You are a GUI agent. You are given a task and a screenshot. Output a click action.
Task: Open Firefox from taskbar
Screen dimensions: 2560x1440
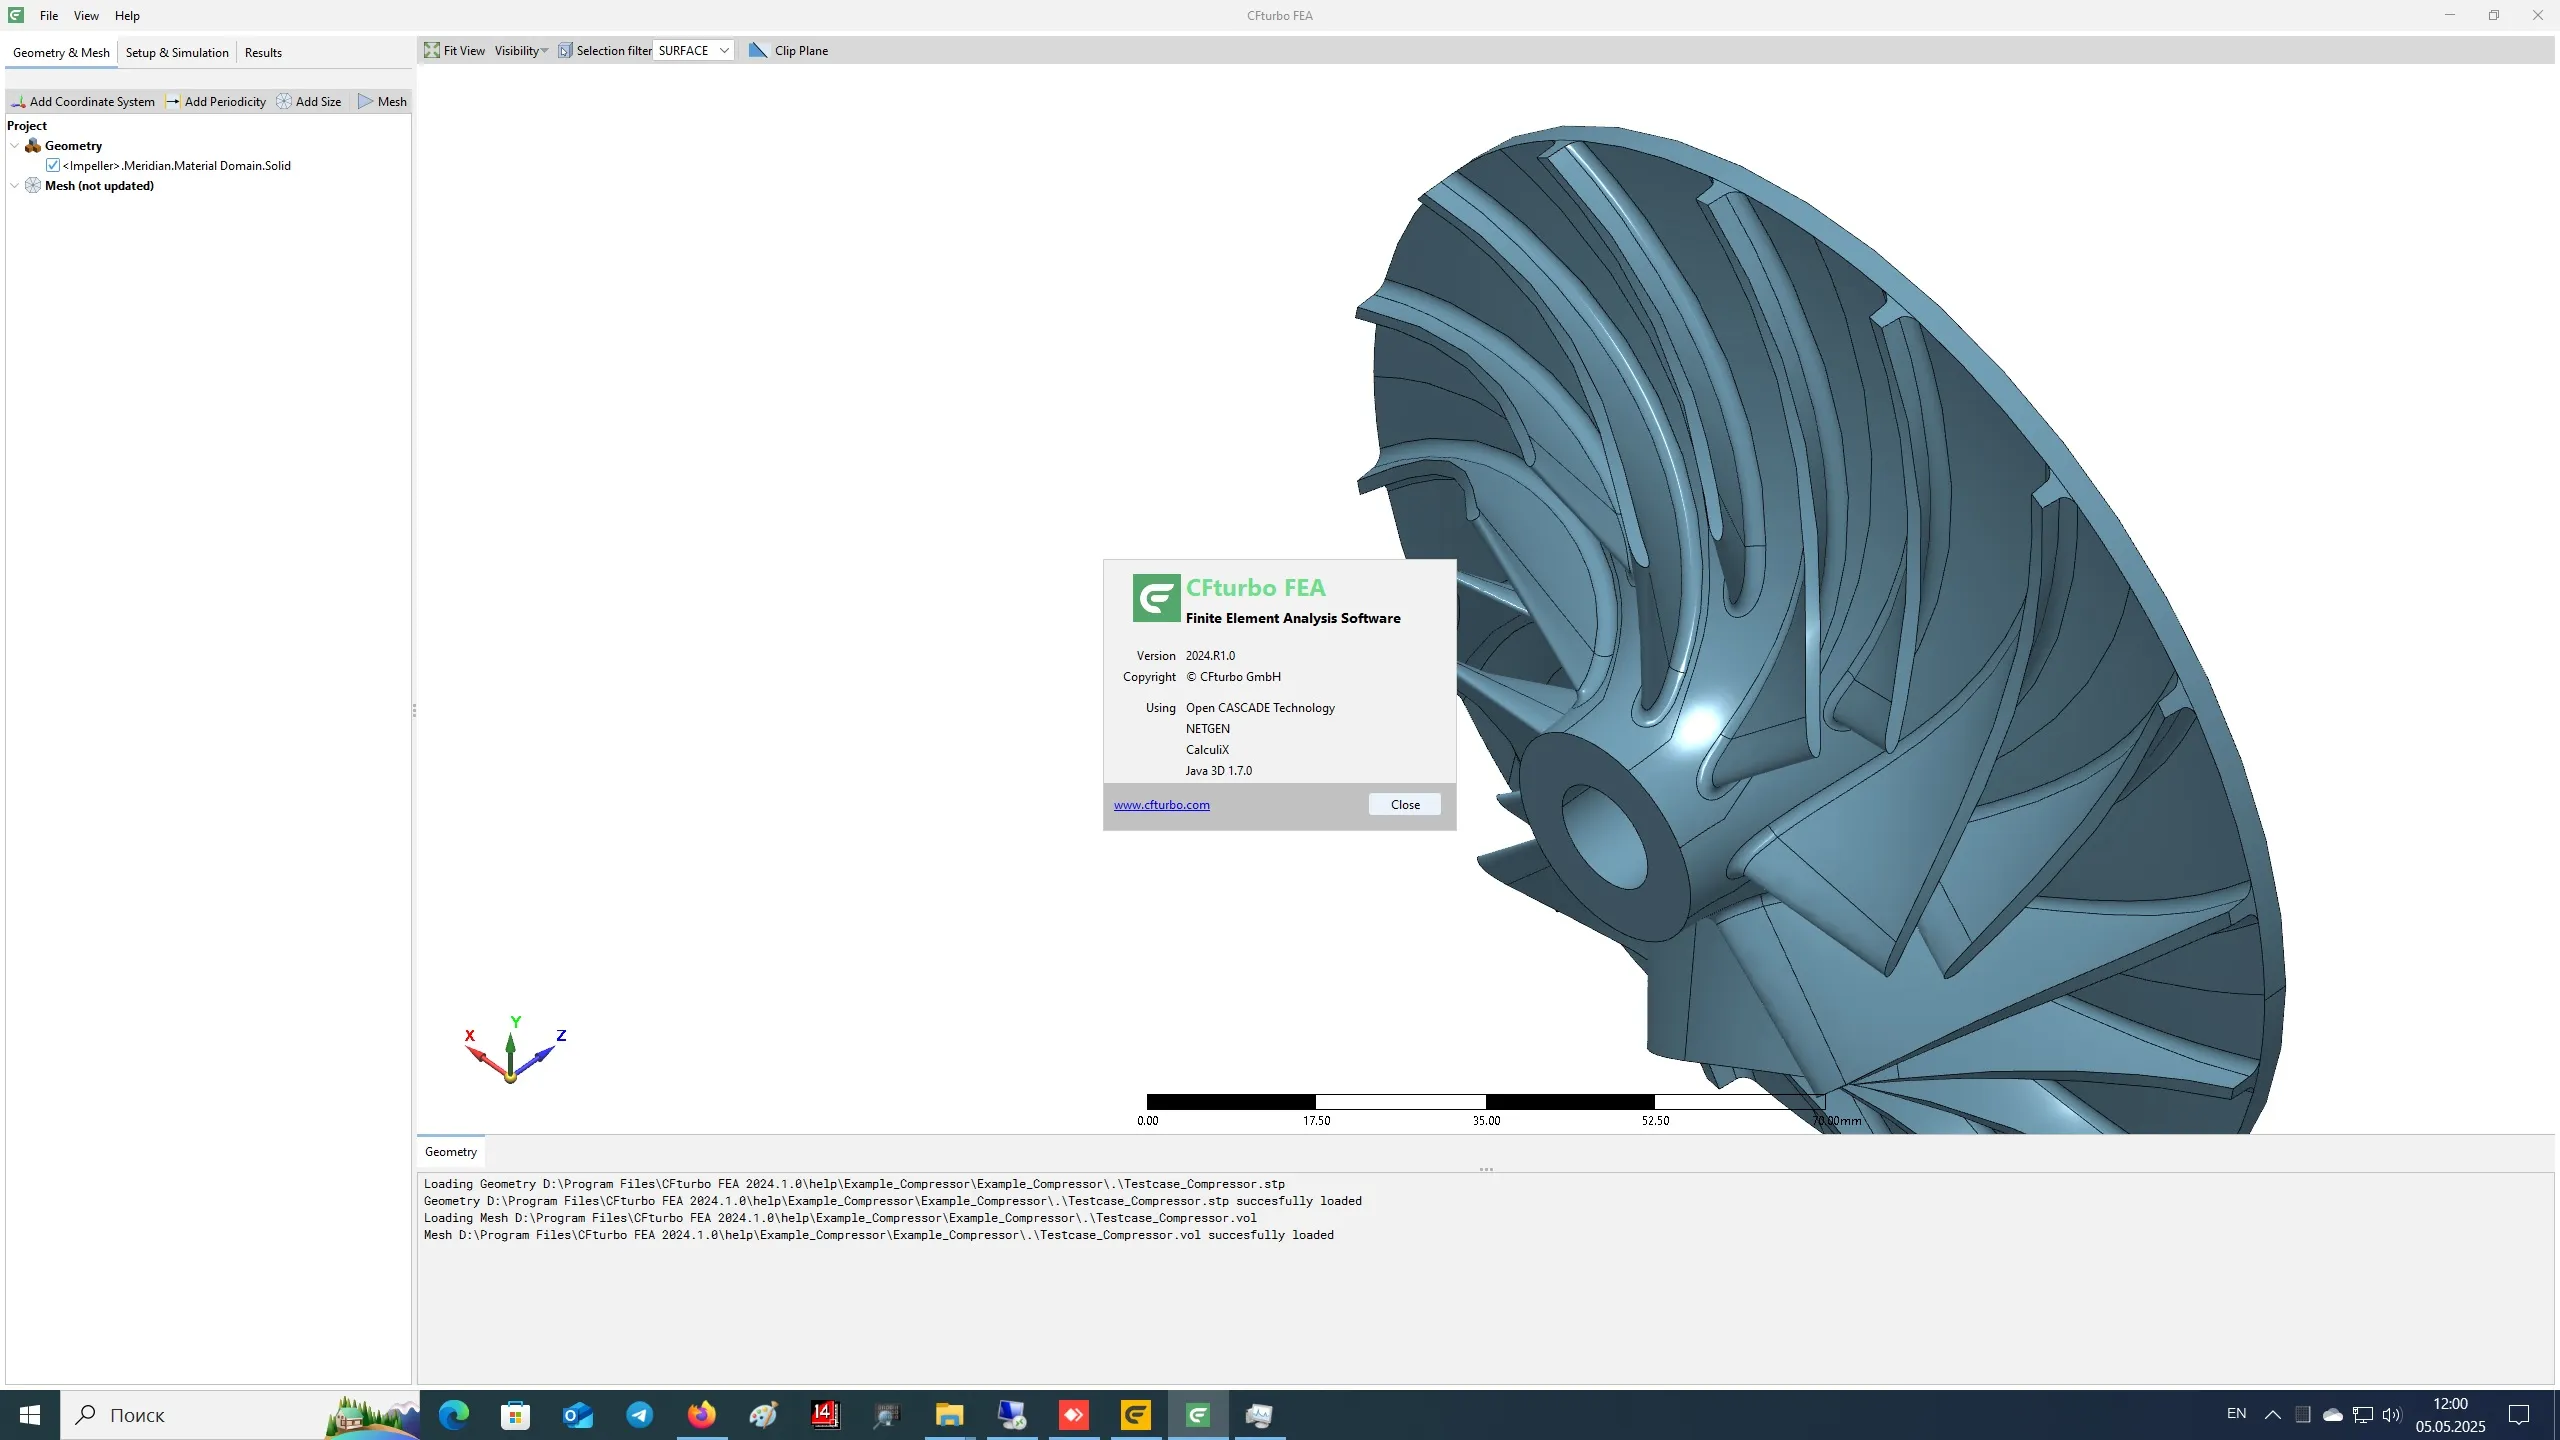click(701, 1414)
